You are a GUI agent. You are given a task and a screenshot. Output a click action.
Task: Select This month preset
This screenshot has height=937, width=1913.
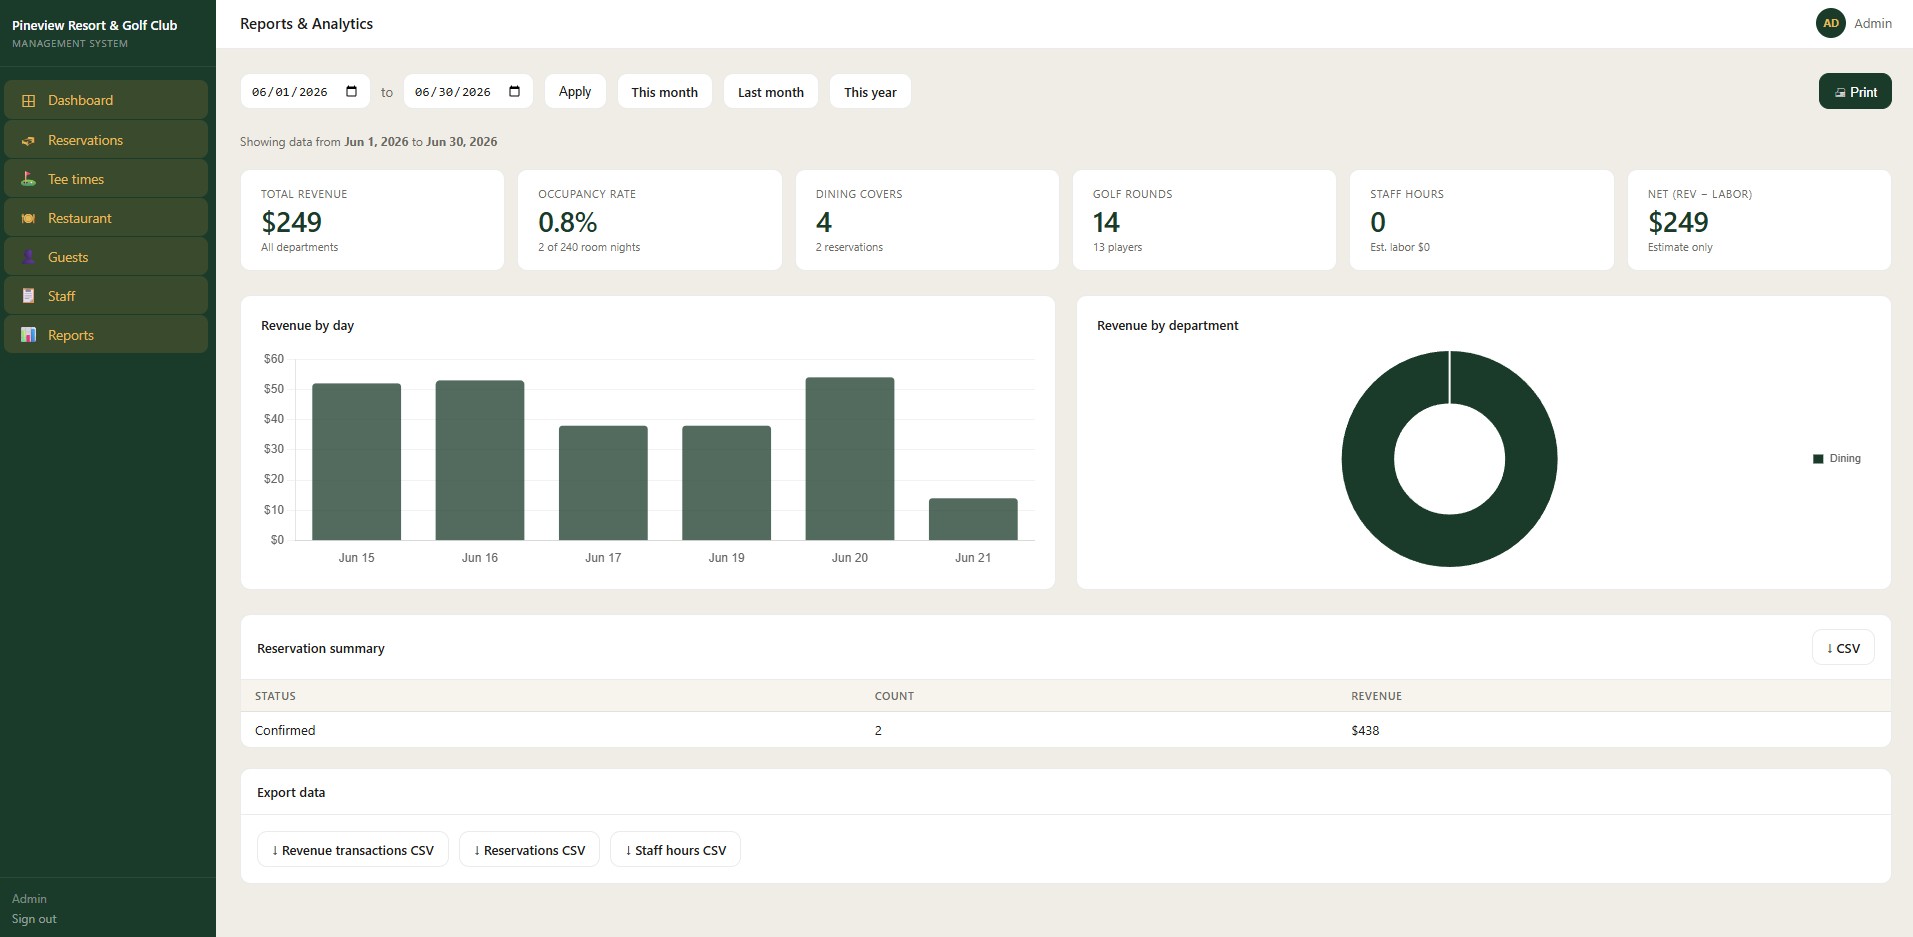coord(664,92)
